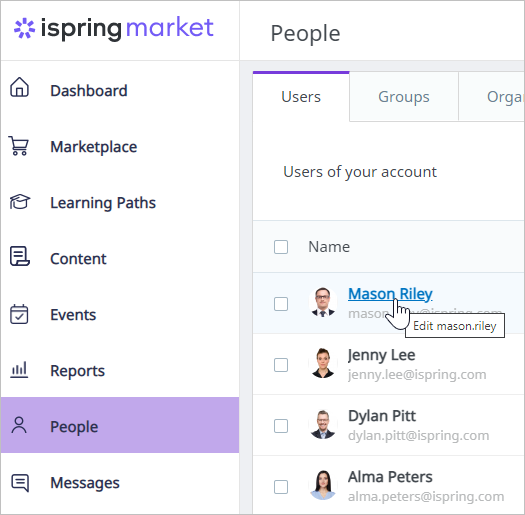Click Alma Peters' profile photo
The image size is (525, 515).
(323, 486)
